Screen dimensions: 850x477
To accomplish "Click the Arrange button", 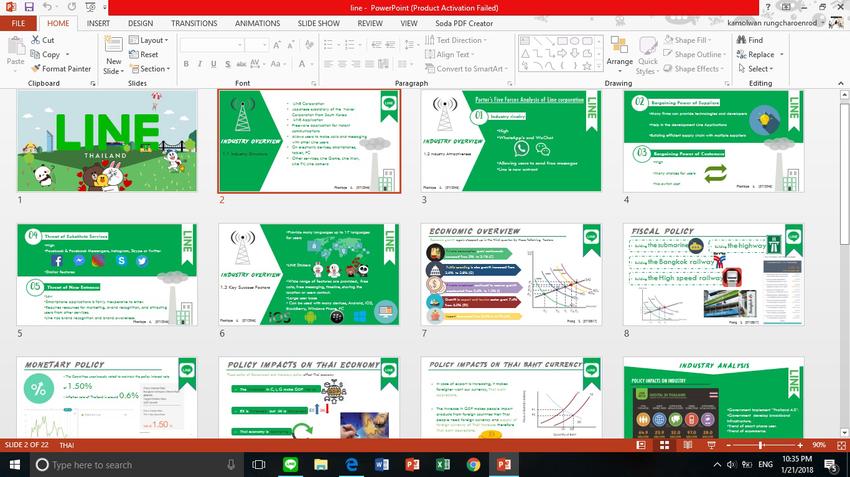I will (x=619, y=54).
